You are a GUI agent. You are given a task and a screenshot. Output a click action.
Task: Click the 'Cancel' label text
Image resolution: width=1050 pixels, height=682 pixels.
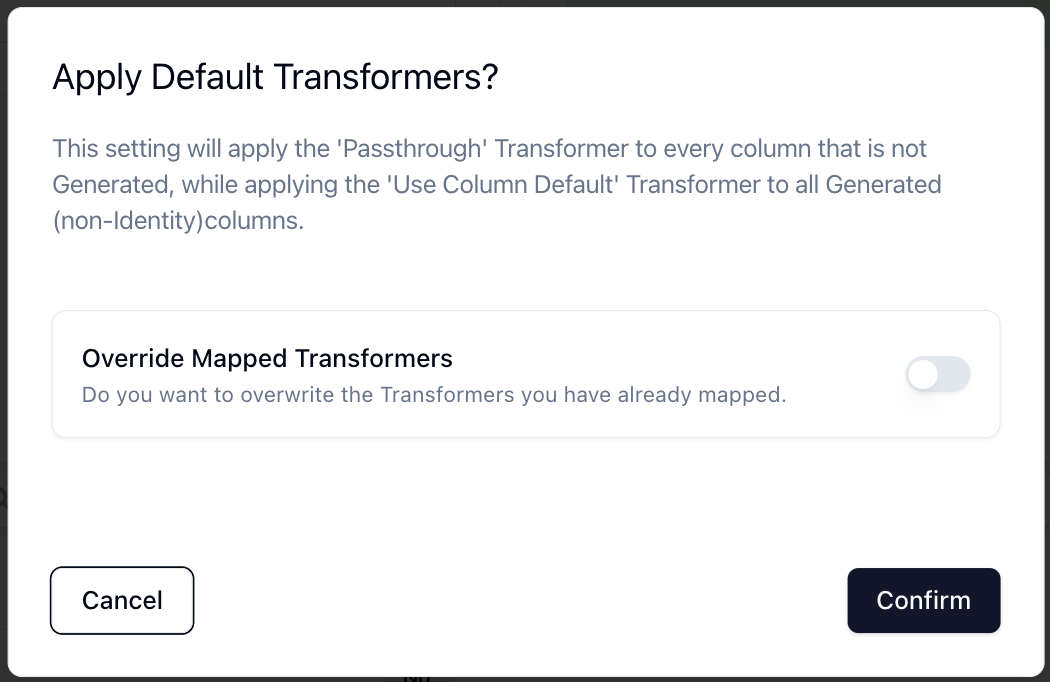122,600
